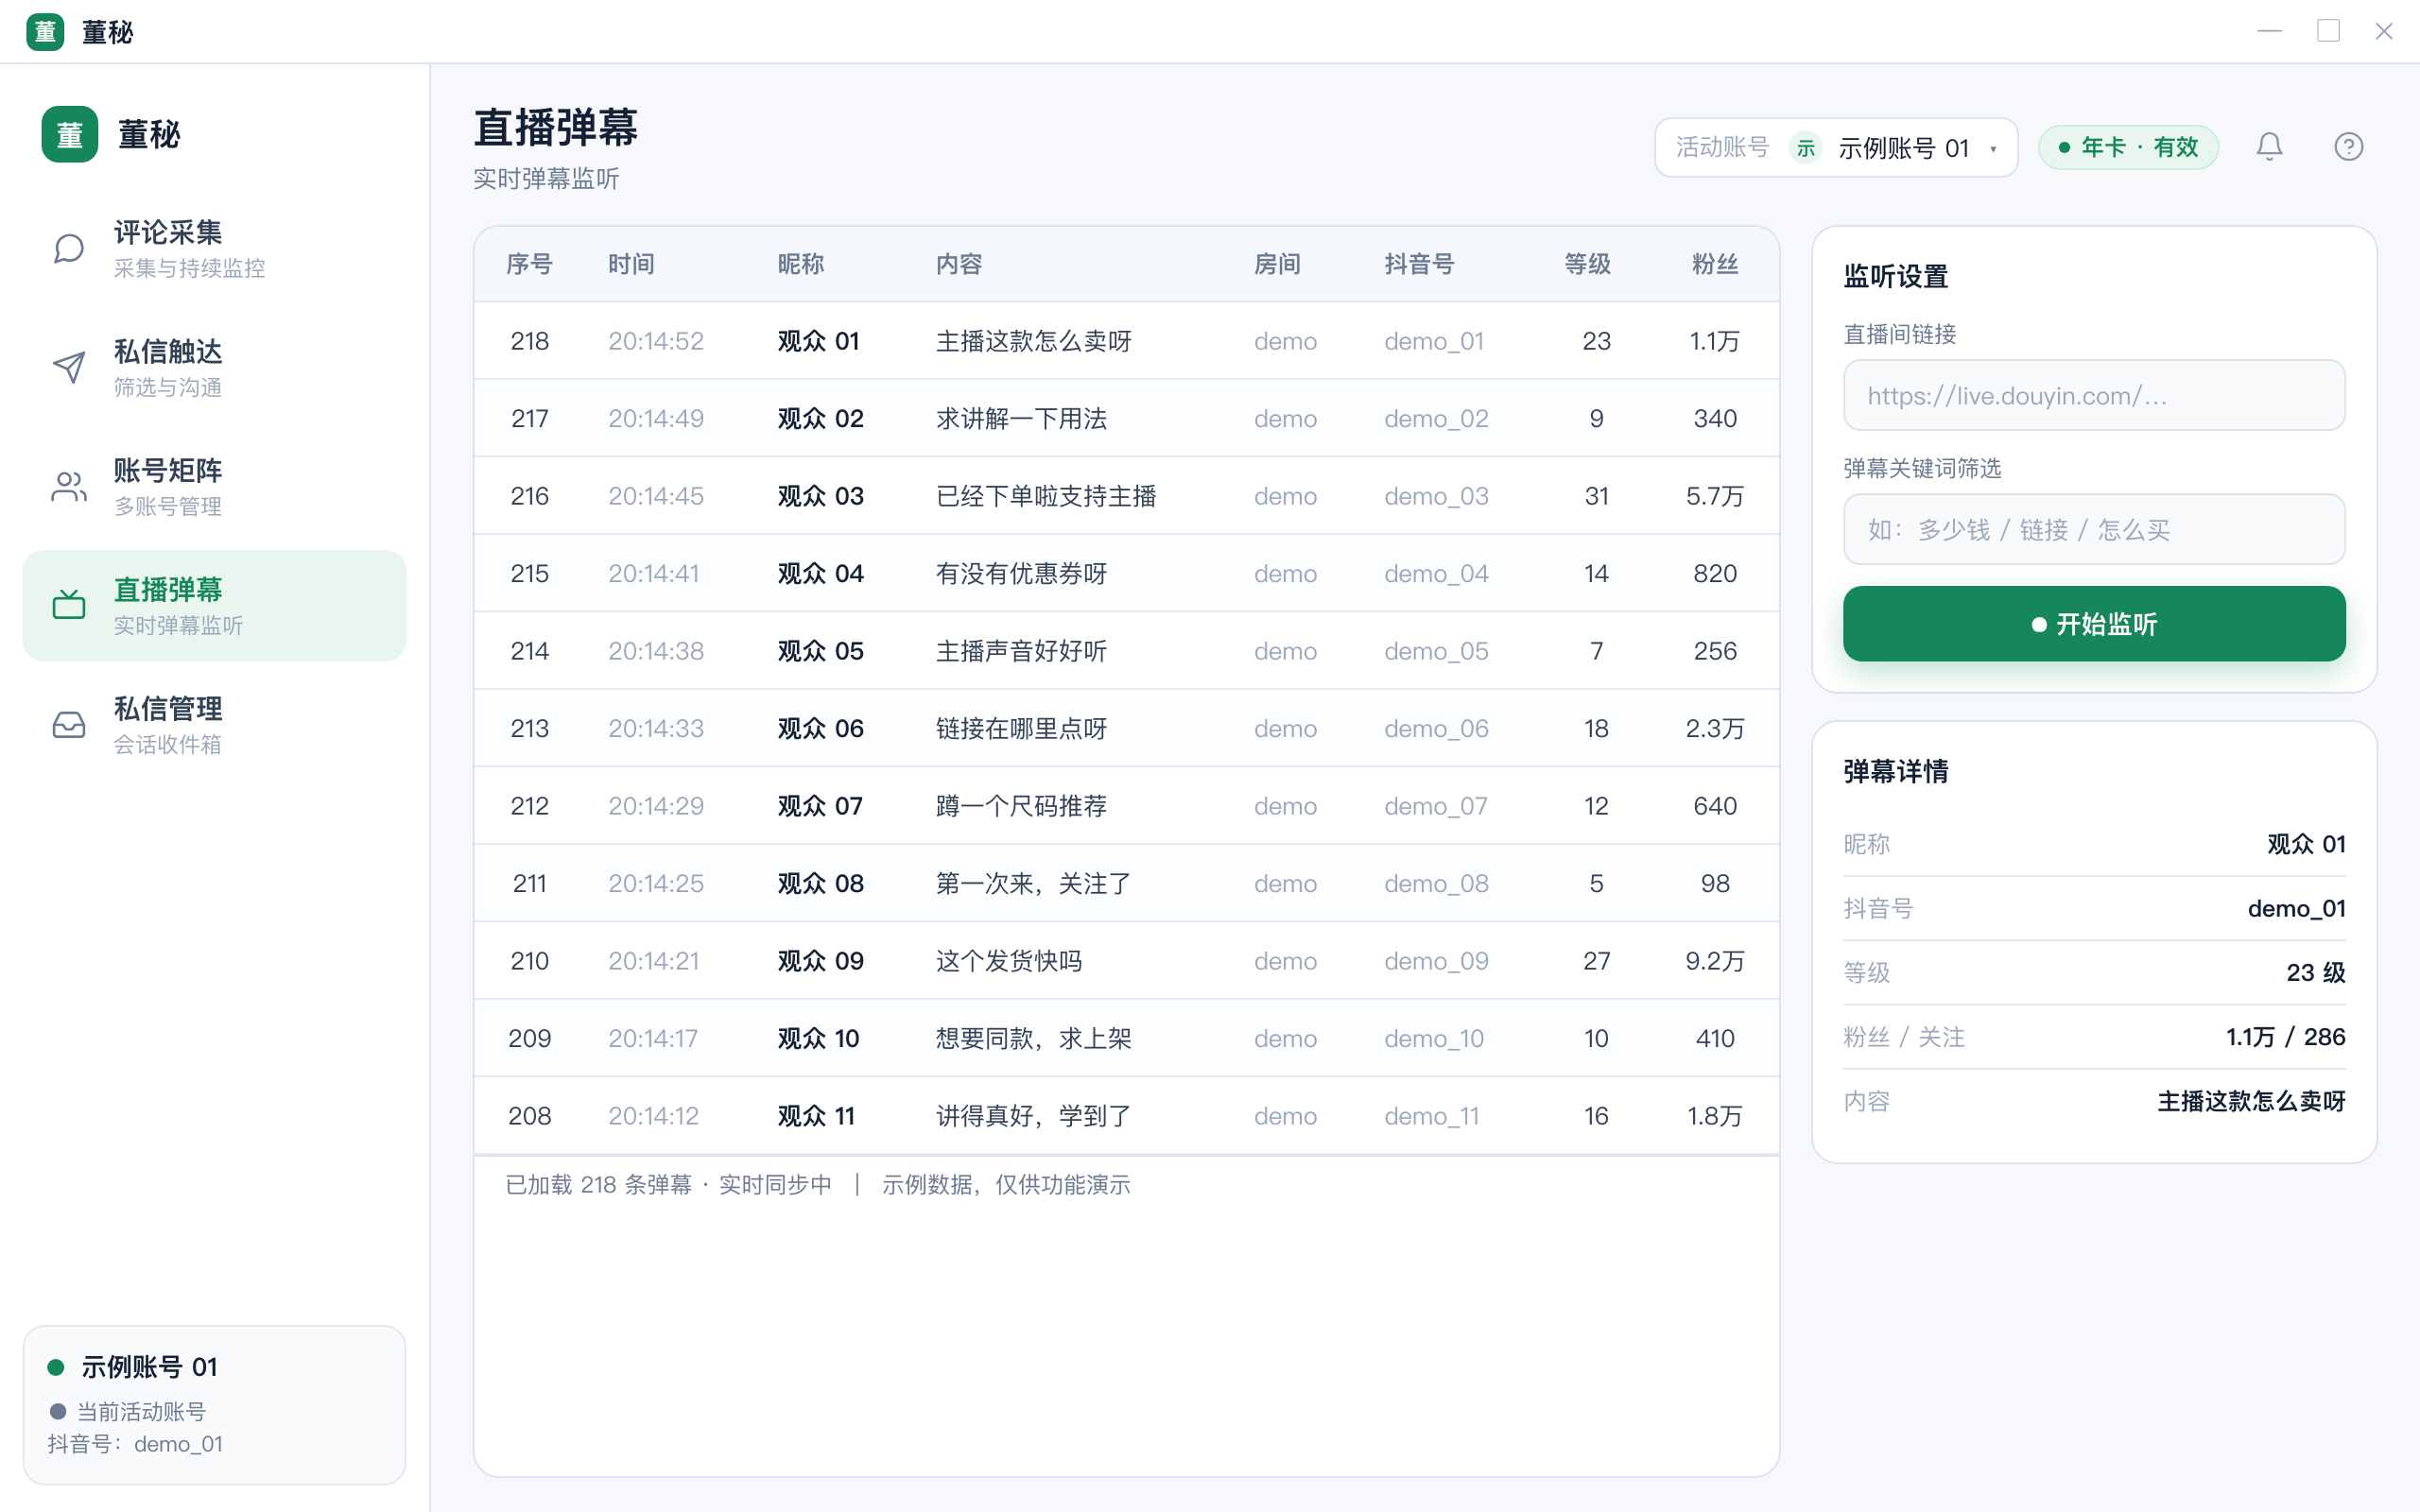Click 主播这款怎么卖呀 in 弹幕详情 panel
The height and width of the screenshot is (1512, 2420).
pos(2251,1101)
